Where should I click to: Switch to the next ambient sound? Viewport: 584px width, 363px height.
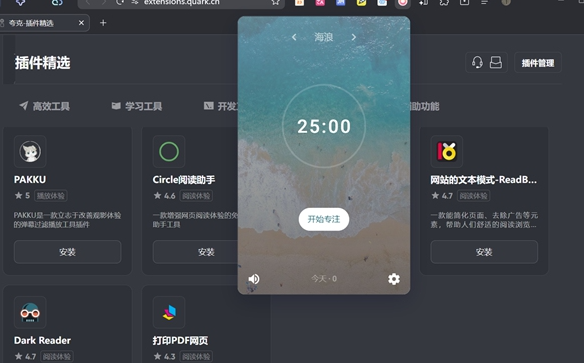point(354,37)
